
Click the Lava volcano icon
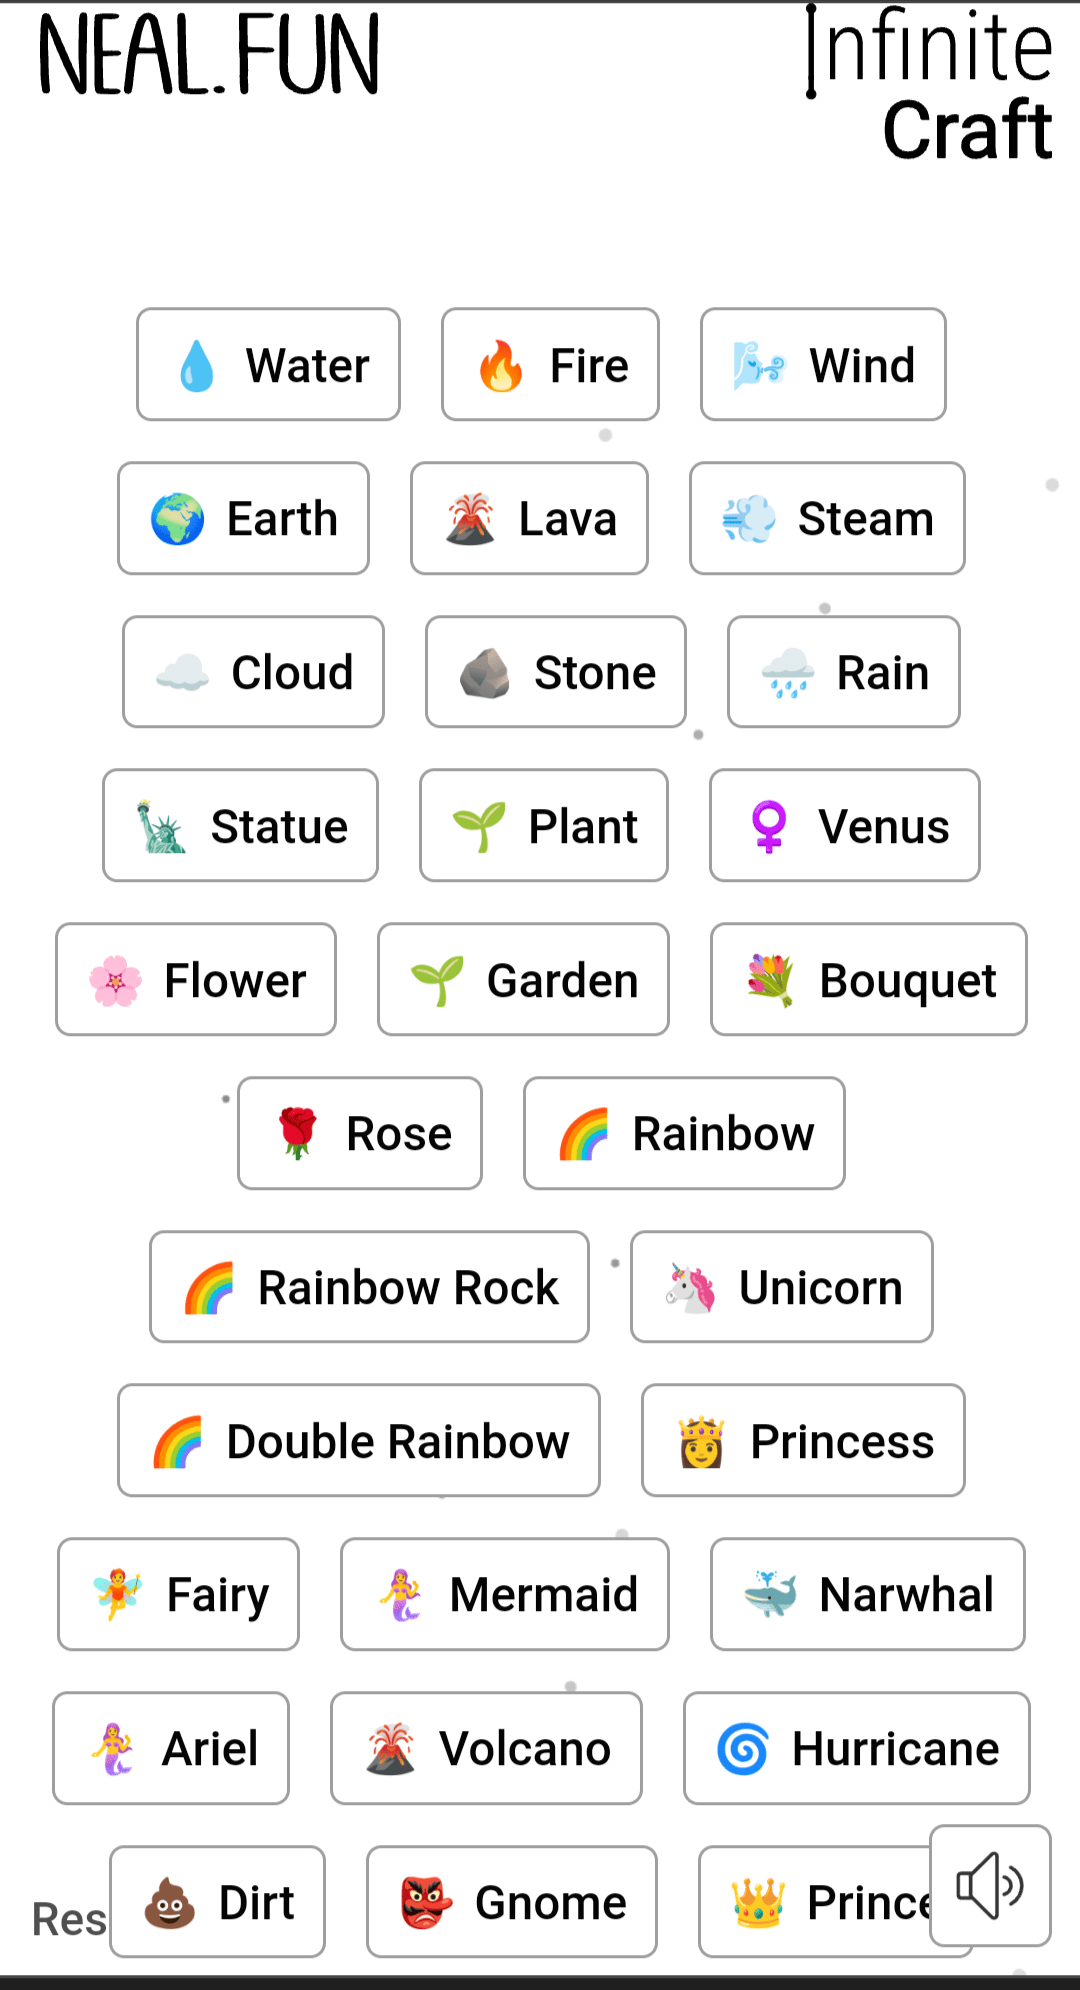coord(470,519)
